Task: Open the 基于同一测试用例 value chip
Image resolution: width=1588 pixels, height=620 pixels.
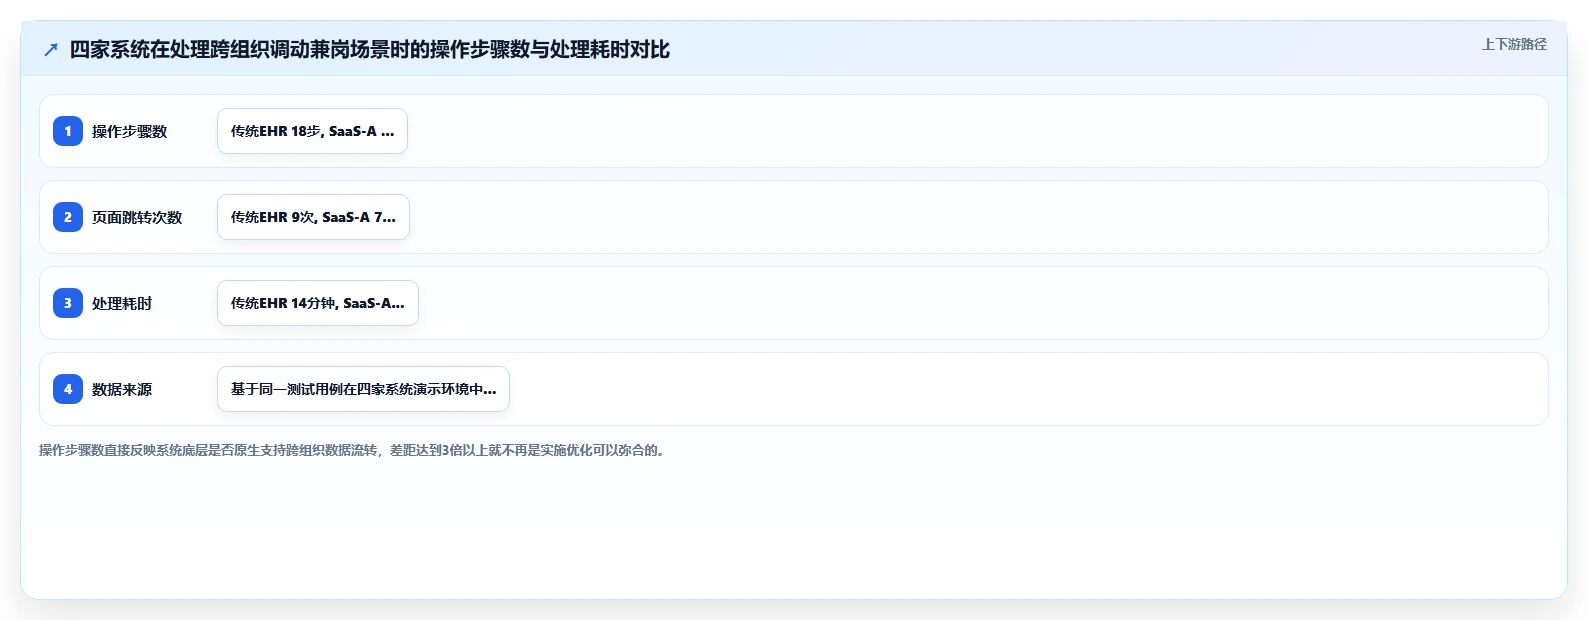Action: (363, 389)
